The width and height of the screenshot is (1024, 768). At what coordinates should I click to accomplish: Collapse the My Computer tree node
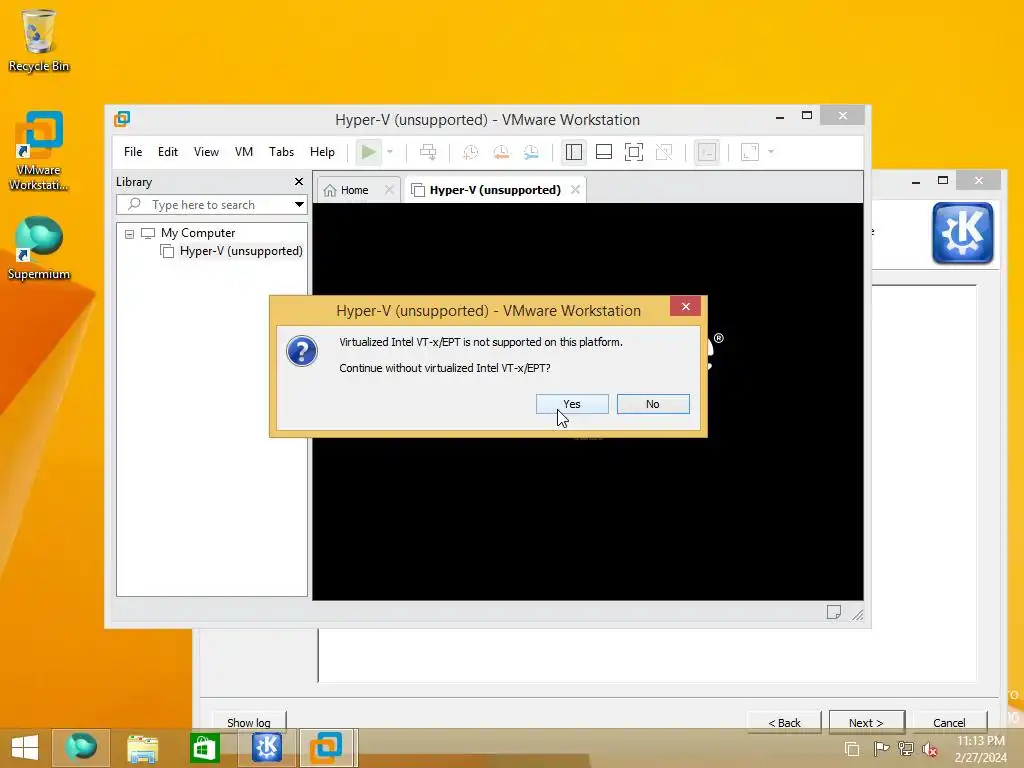[x=129, y=234]
